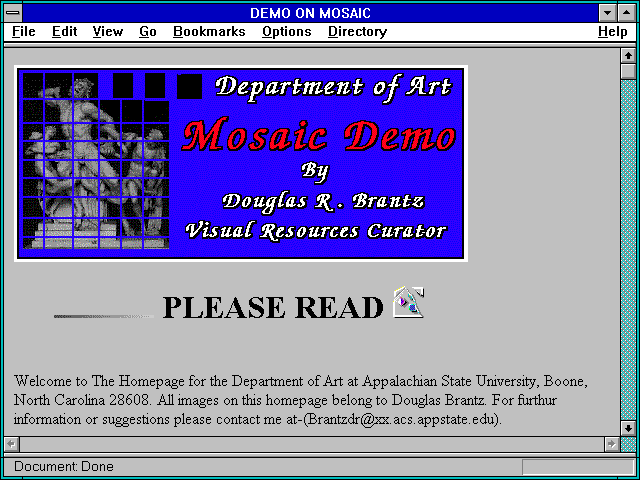
Task: Click the document icon beside PLEASE READ
Action: [409, 302]
